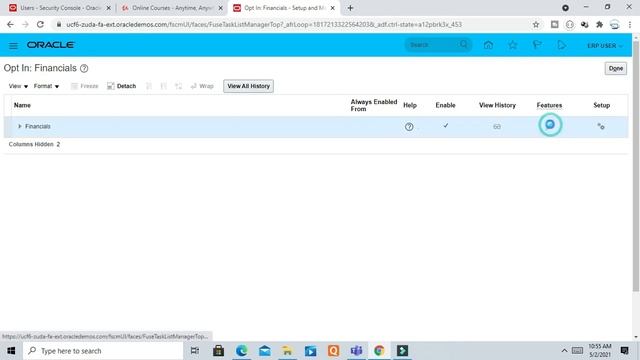
Task: Open Favorites star in Oracle header
Action: [513, 45]
